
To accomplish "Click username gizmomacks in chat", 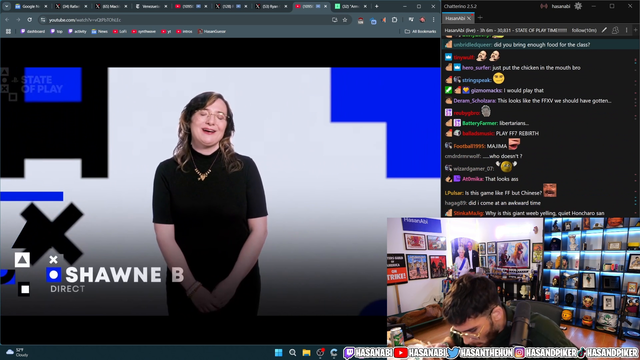I will click(486, 91).
